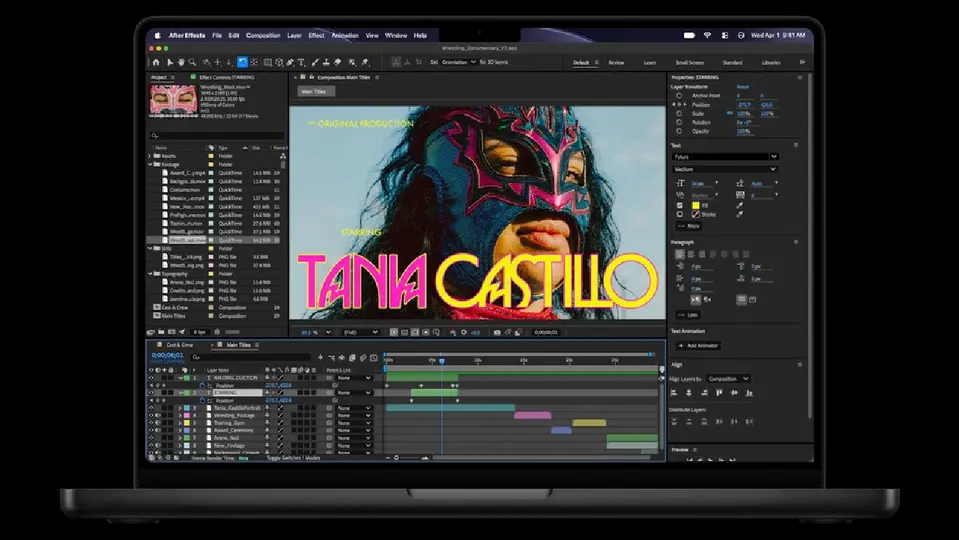Hide the Wrestling_Footage layer eye
Image resolution: width=959 pixels, height=540 pixels.
pyautogui.click(x=152, y=415)
